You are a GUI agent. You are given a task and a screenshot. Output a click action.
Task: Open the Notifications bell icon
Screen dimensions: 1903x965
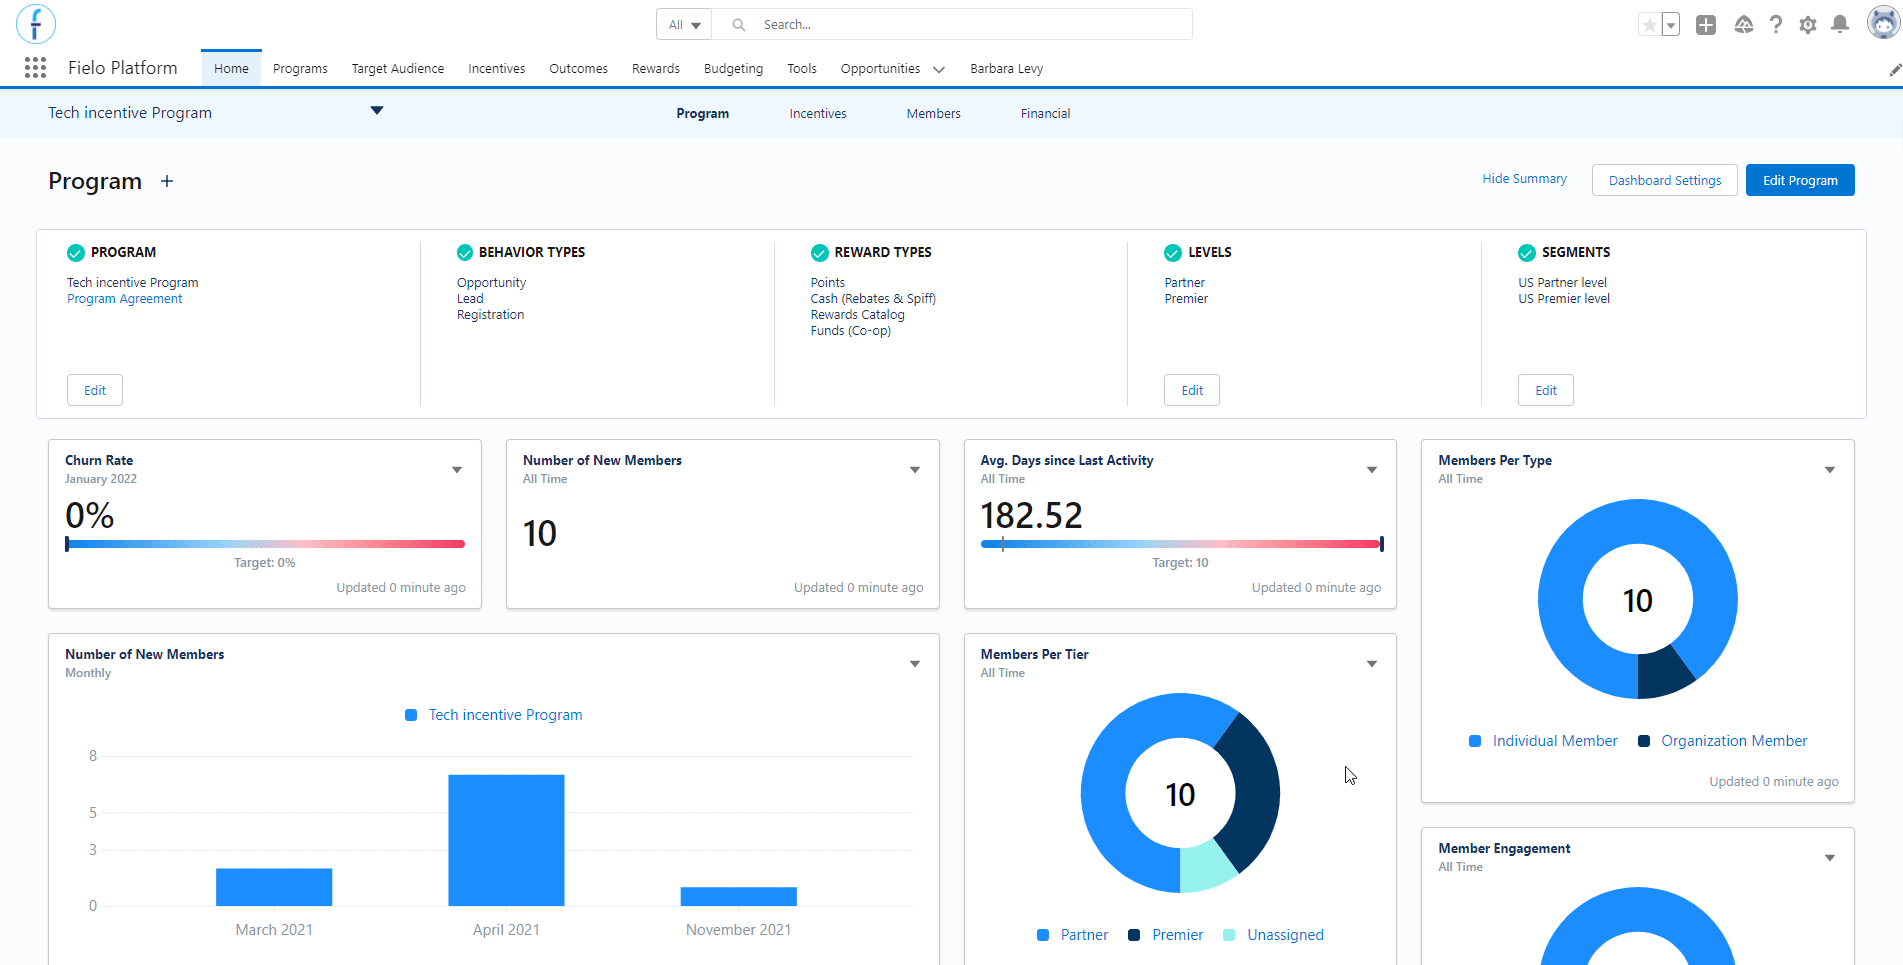click(x=1840, y=25)
